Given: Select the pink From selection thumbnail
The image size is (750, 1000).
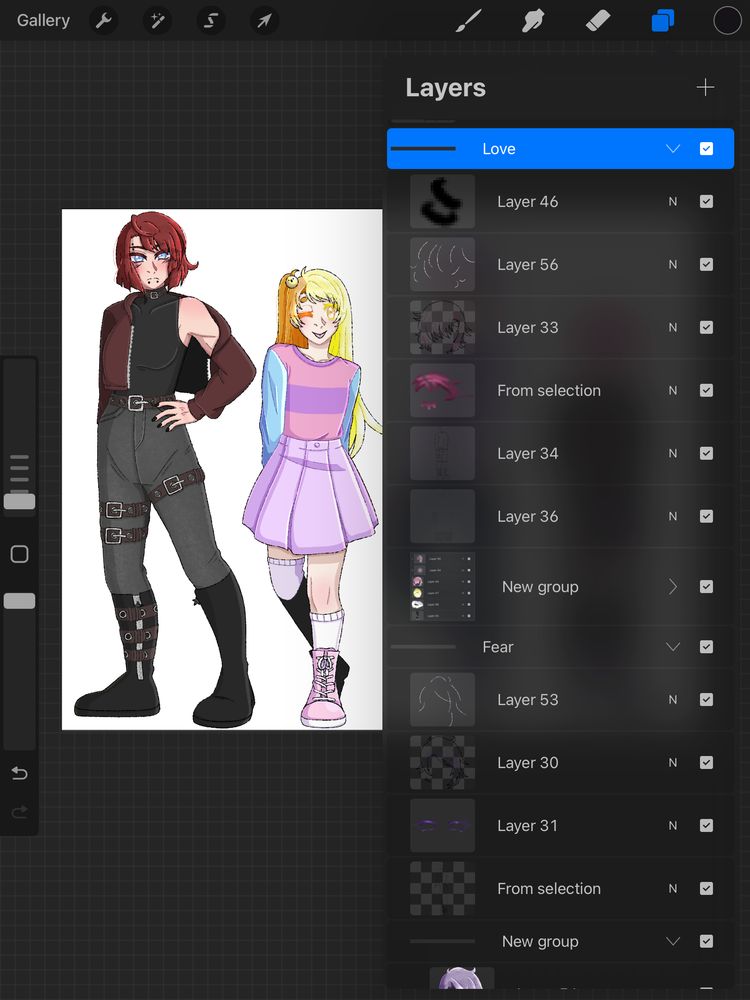Looking at the screenshot, I should 443,390.
